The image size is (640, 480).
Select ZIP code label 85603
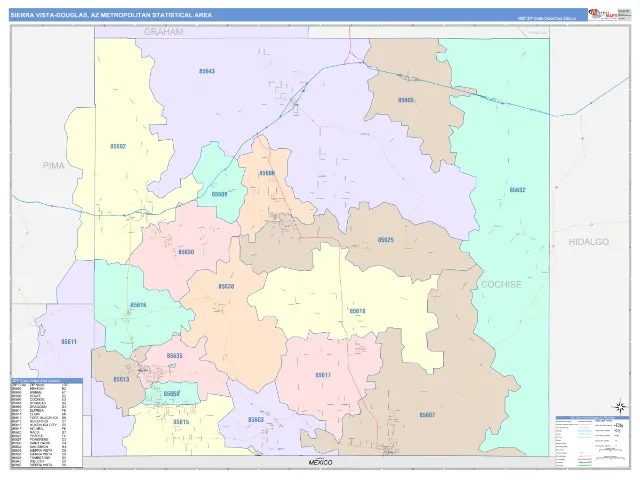(x=256, y=420)
